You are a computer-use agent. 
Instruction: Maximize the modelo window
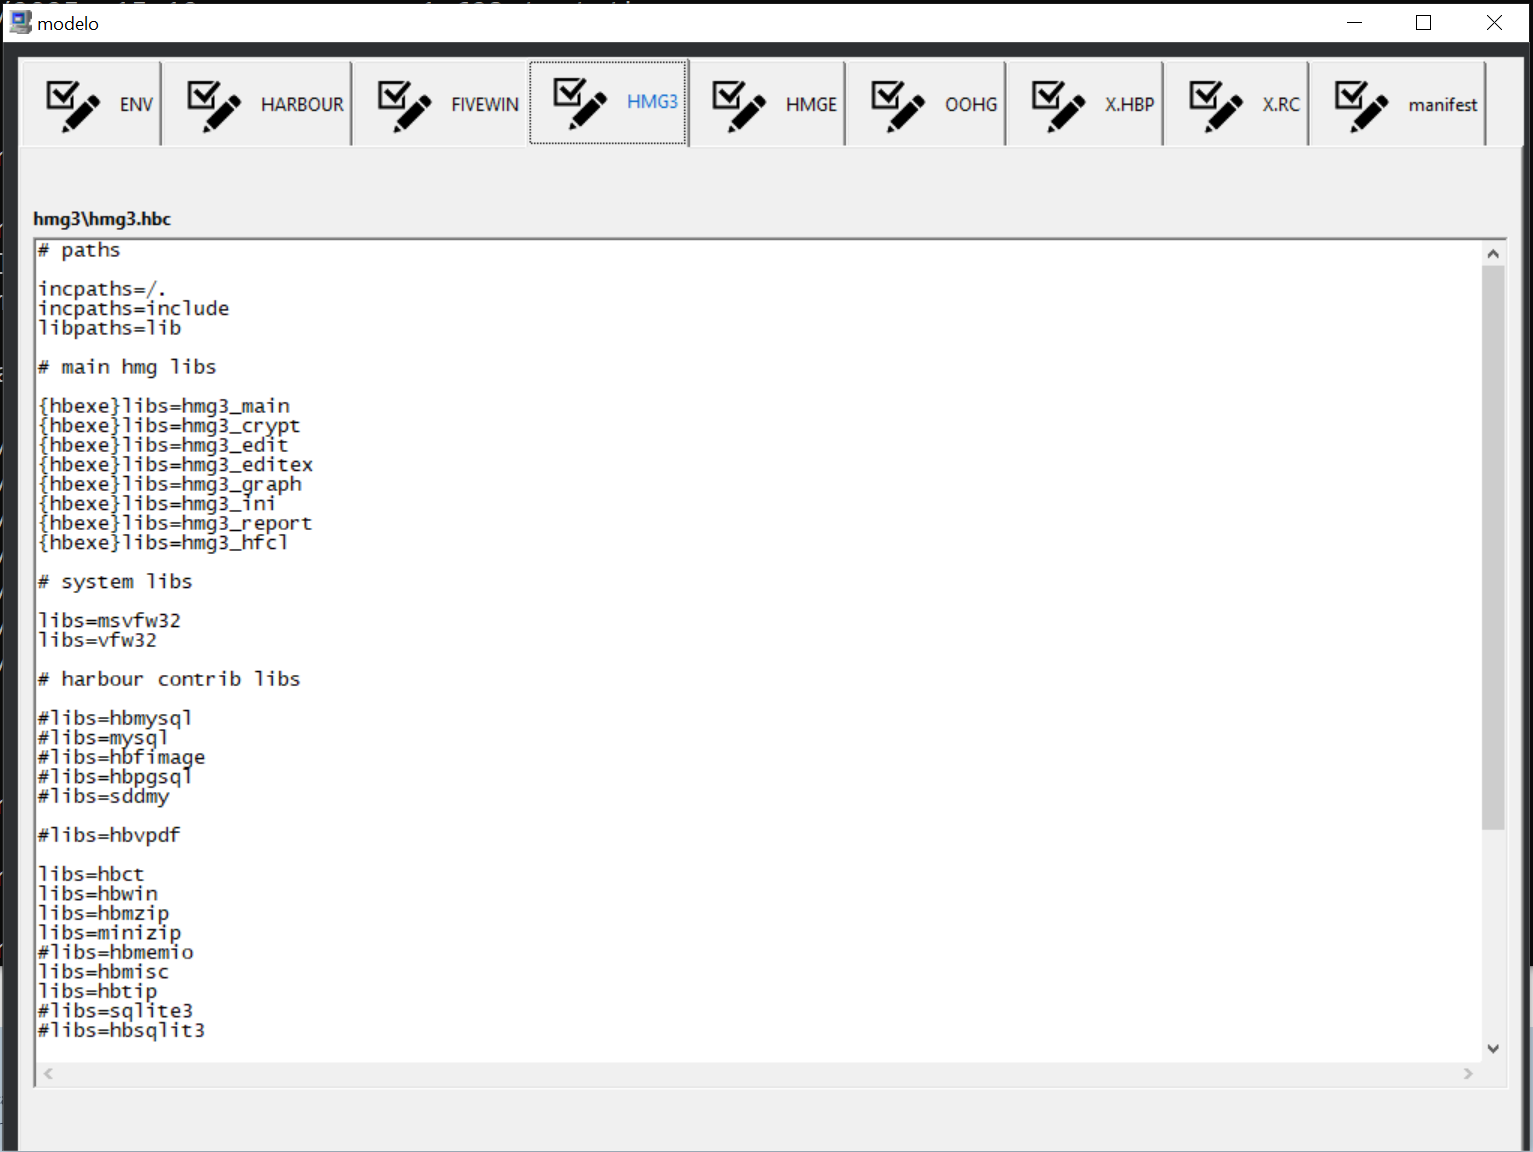coord(1424,22)
